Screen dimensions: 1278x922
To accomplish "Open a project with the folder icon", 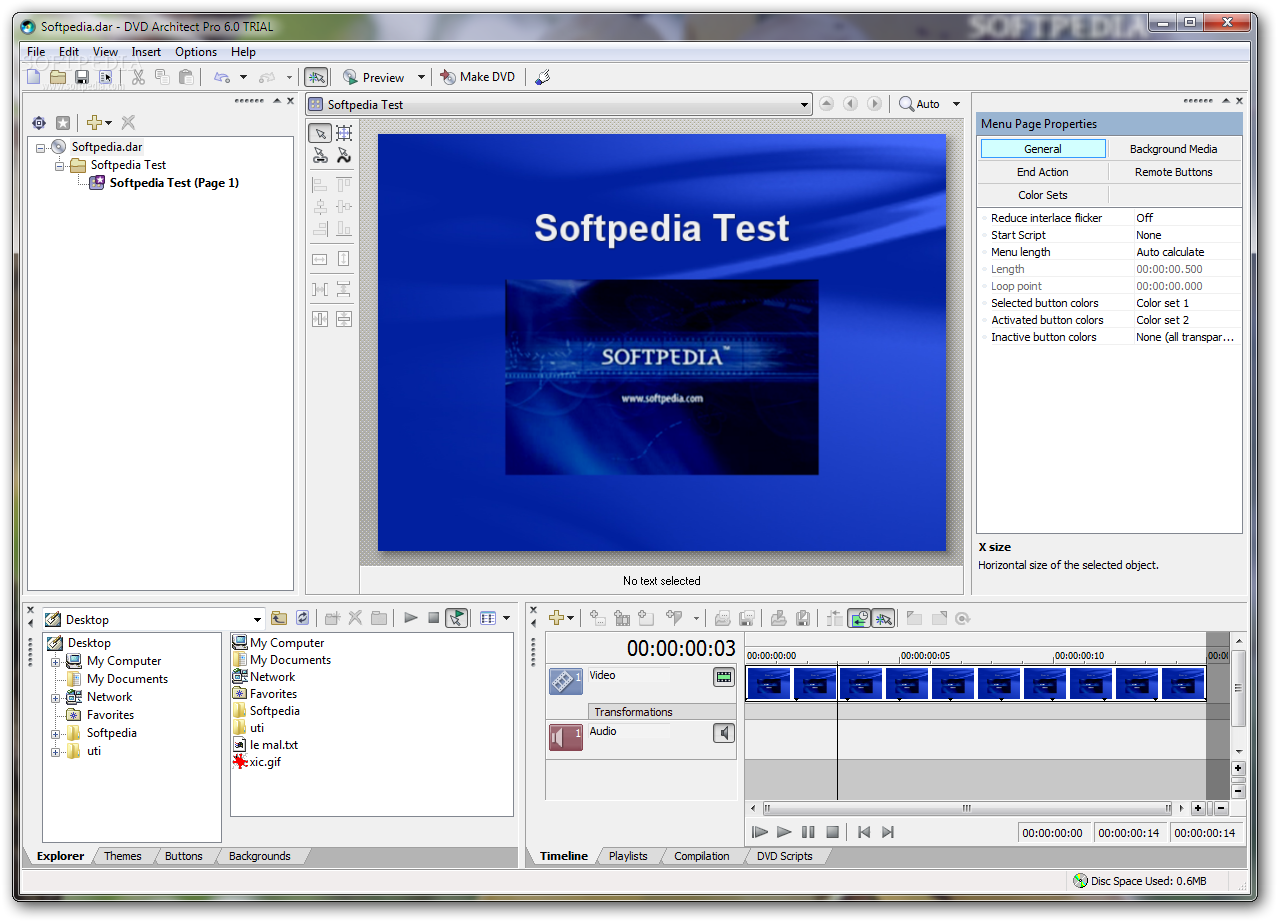I will (x=58, y=77).
